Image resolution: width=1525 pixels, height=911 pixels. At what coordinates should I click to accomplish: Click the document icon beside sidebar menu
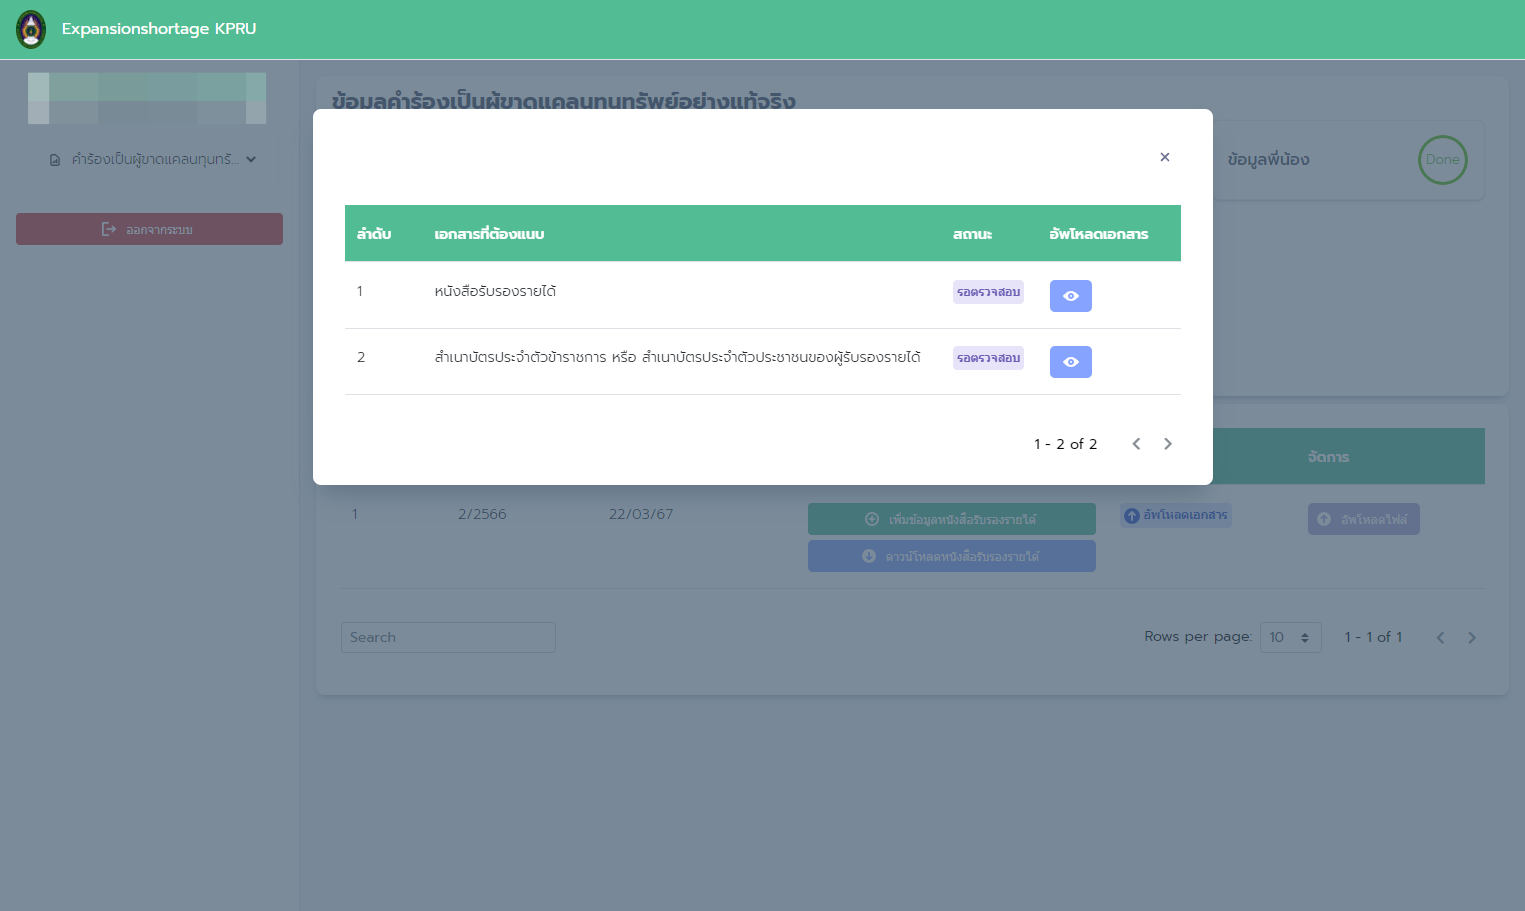click(x=55, y=160)
